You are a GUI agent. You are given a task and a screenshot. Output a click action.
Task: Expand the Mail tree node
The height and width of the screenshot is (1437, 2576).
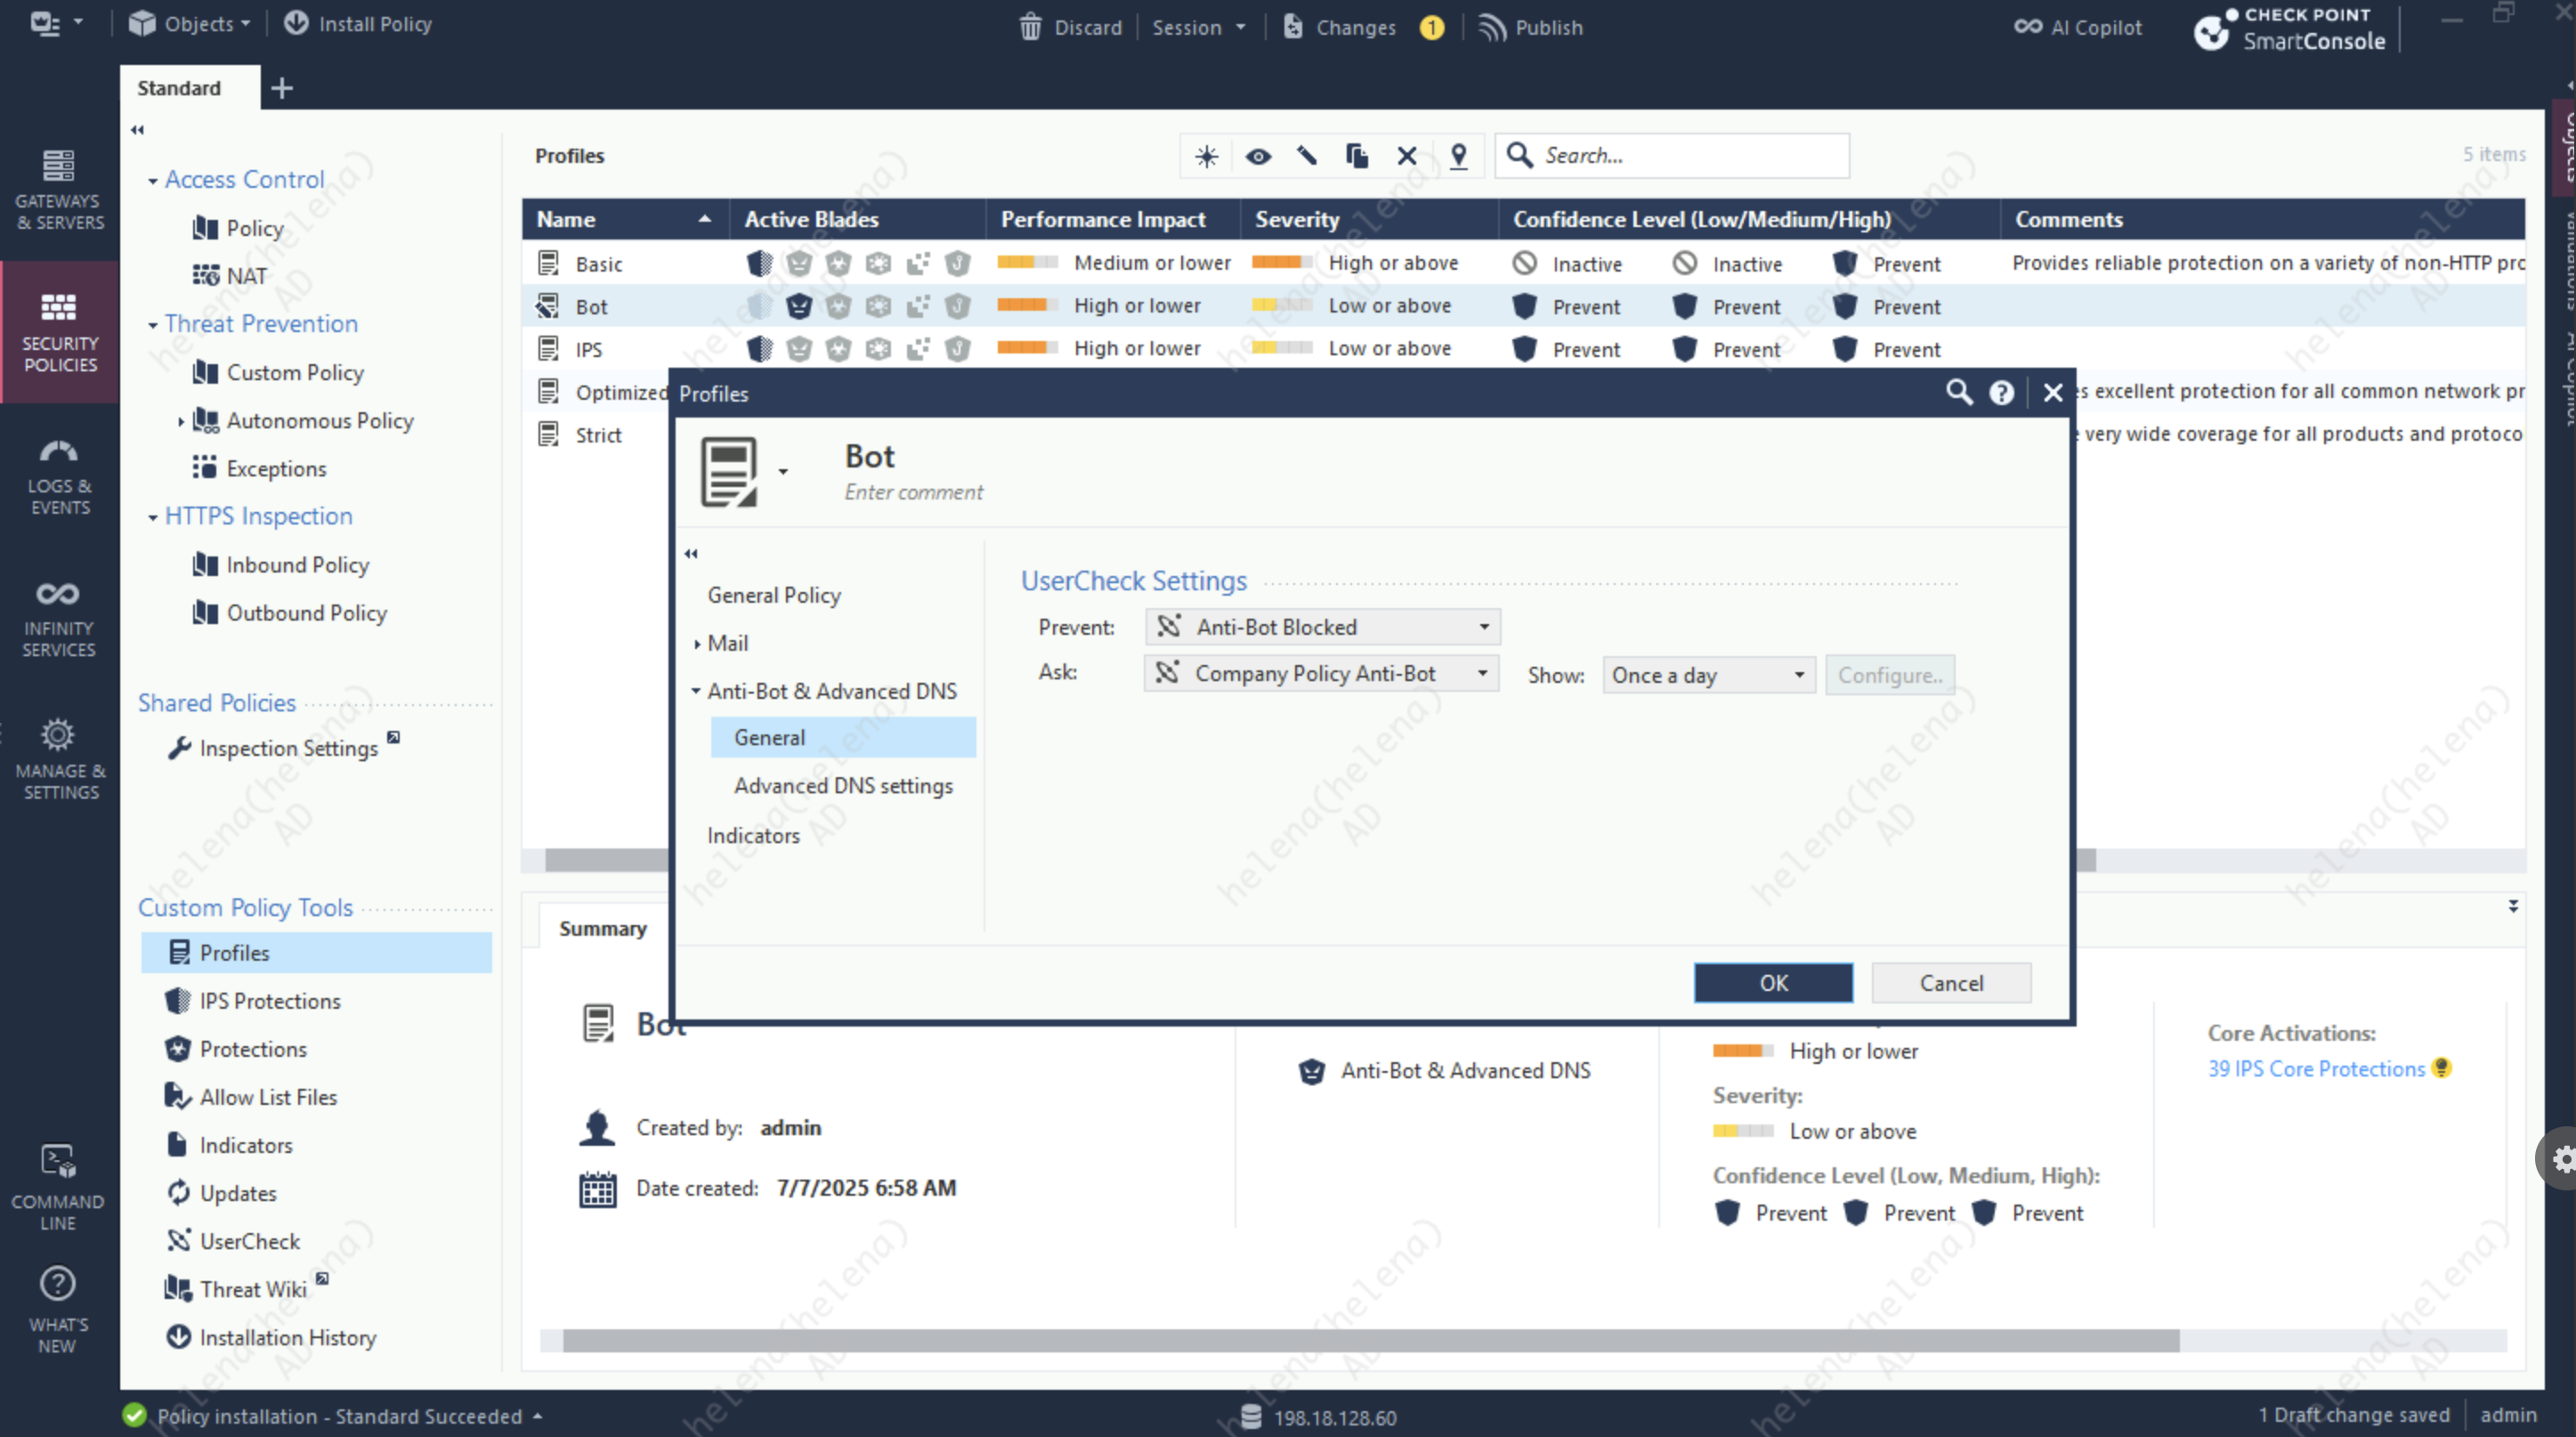coord(697,644)
